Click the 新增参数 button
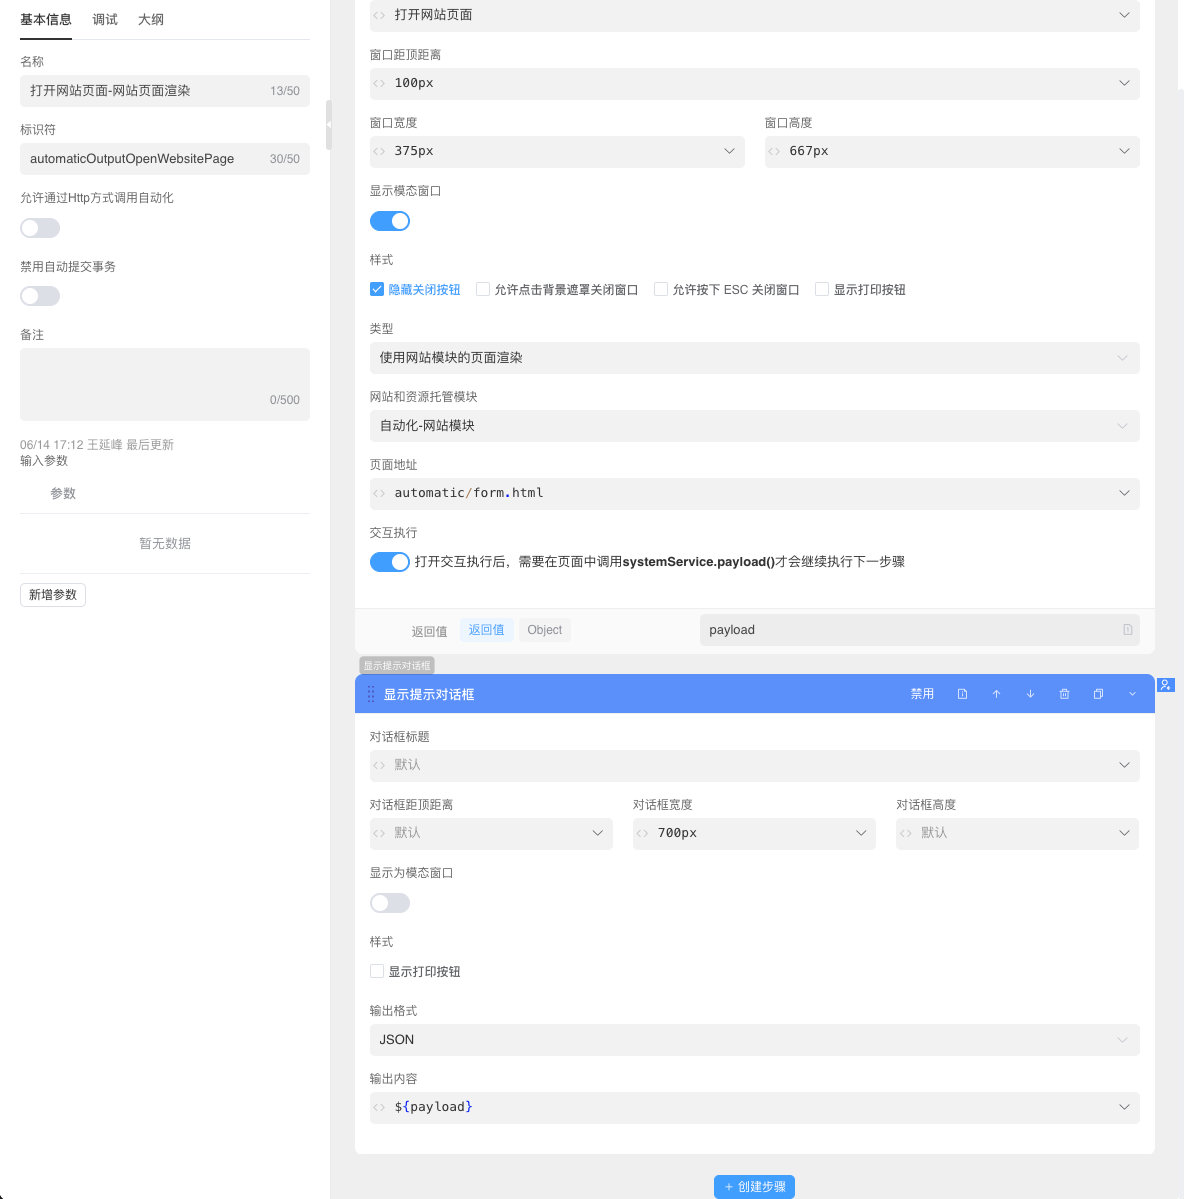 pos(53,595)
